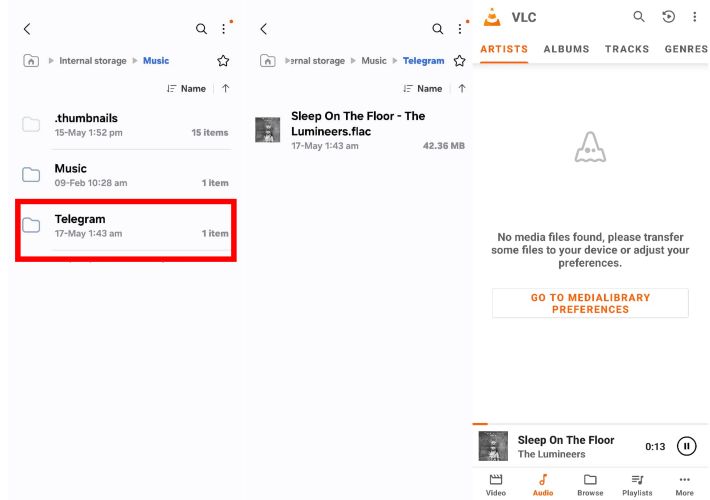Open VLC playback history icon

click(669, 17)
